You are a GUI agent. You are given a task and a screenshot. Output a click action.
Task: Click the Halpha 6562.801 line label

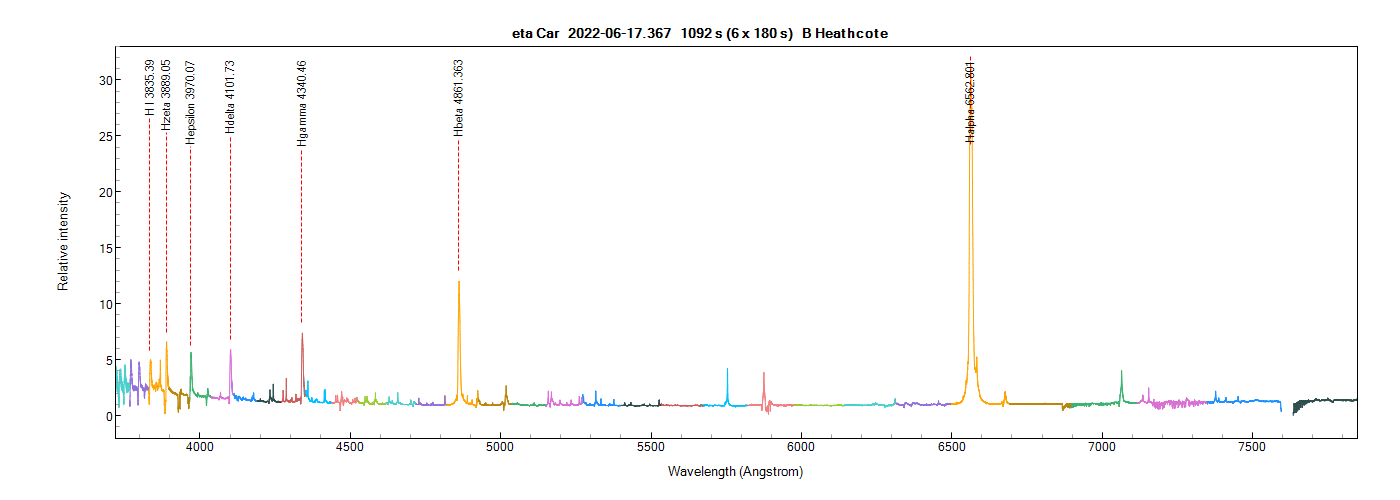[x=969, y=101]
